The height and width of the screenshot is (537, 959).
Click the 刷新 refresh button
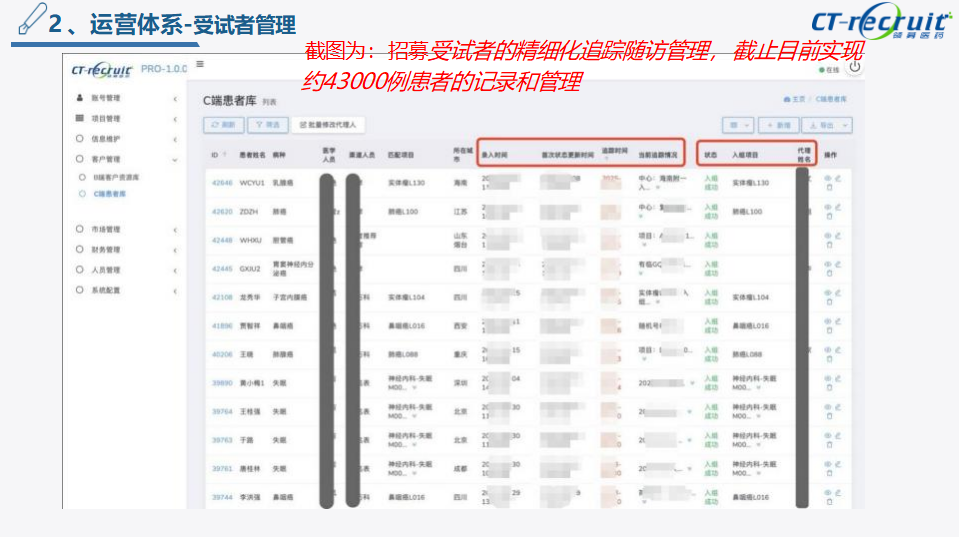(x=223, y=125)
